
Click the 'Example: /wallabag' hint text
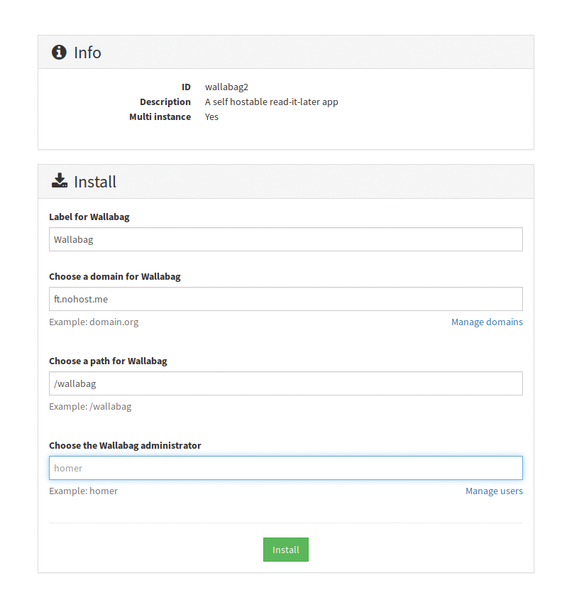(x=90, y=406)
